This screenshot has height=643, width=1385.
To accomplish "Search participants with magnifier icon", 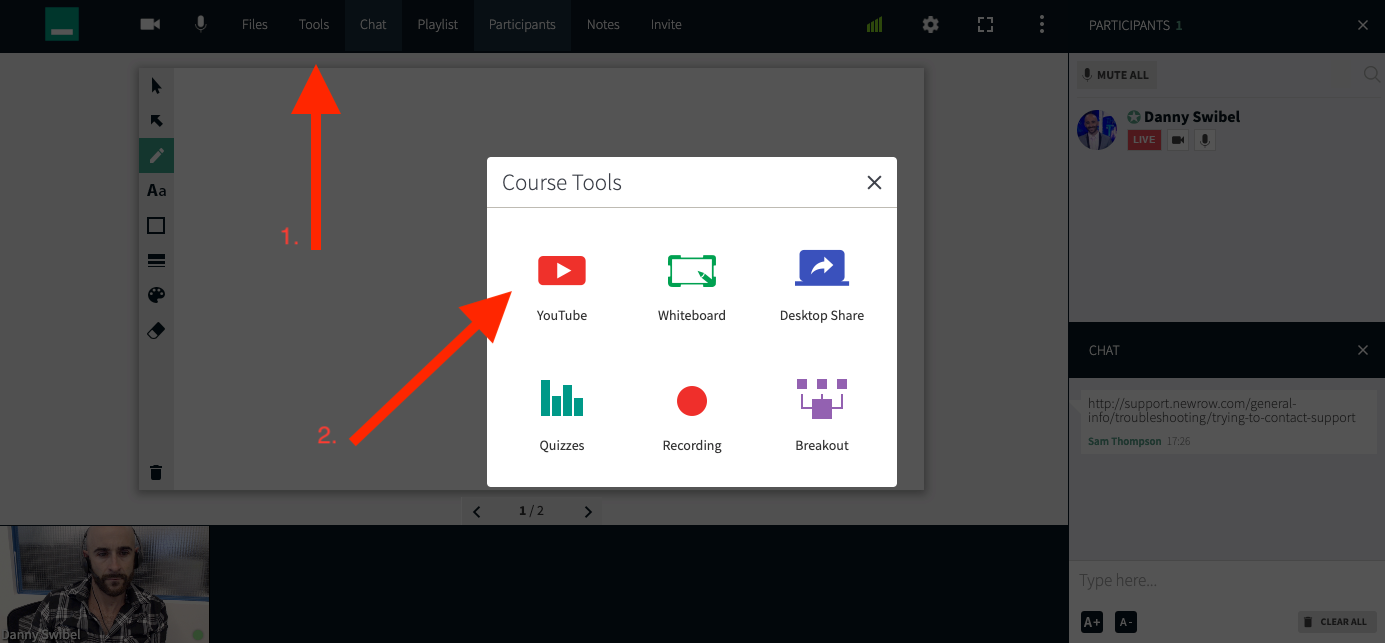I will pos(1371,74).
